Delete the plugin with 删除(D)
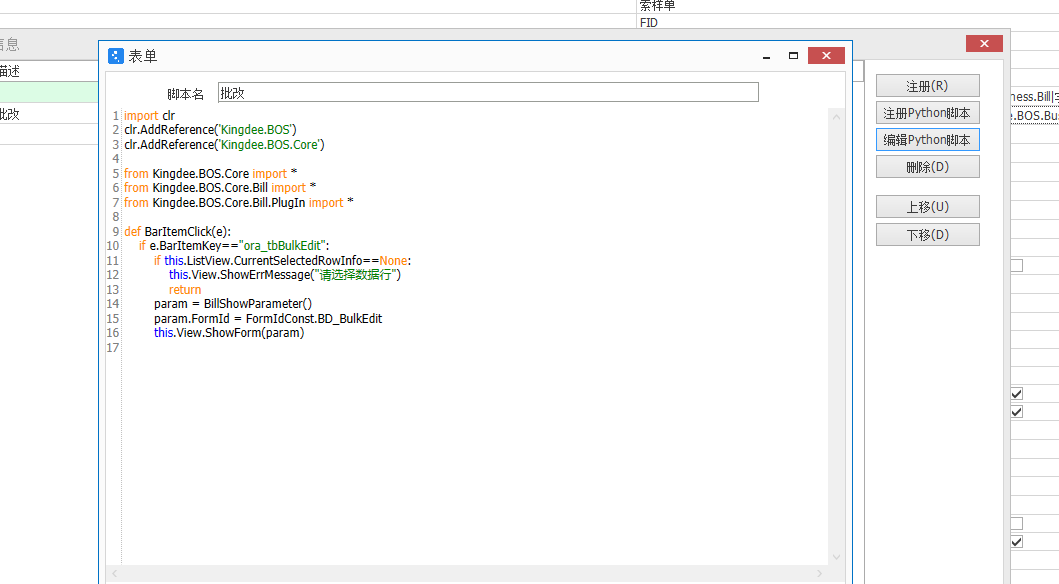The height and width of the screenshot is (584, 1059). (927, 167)
